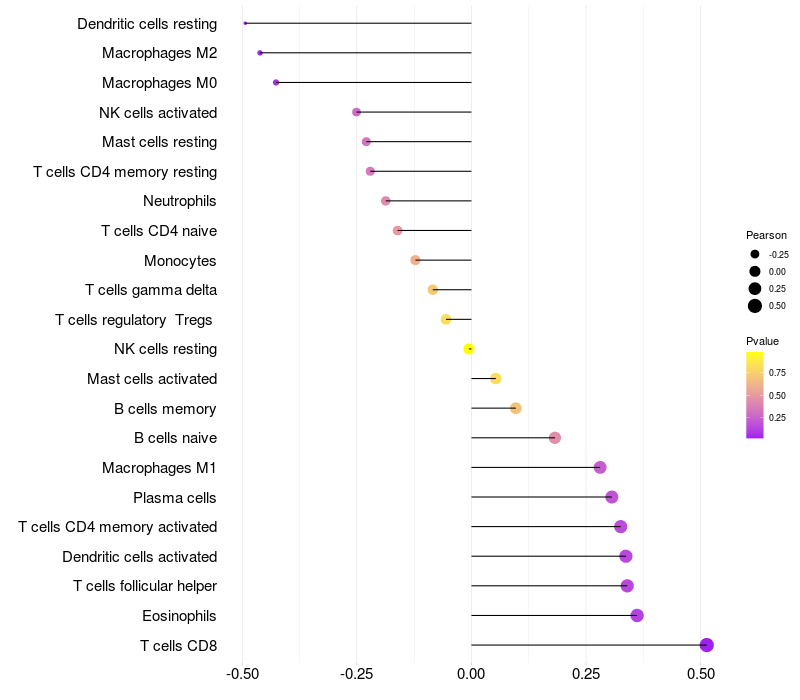Select the -0.50 x-axis tick label
The image size is (800, 700).
(x=241, y=675)
